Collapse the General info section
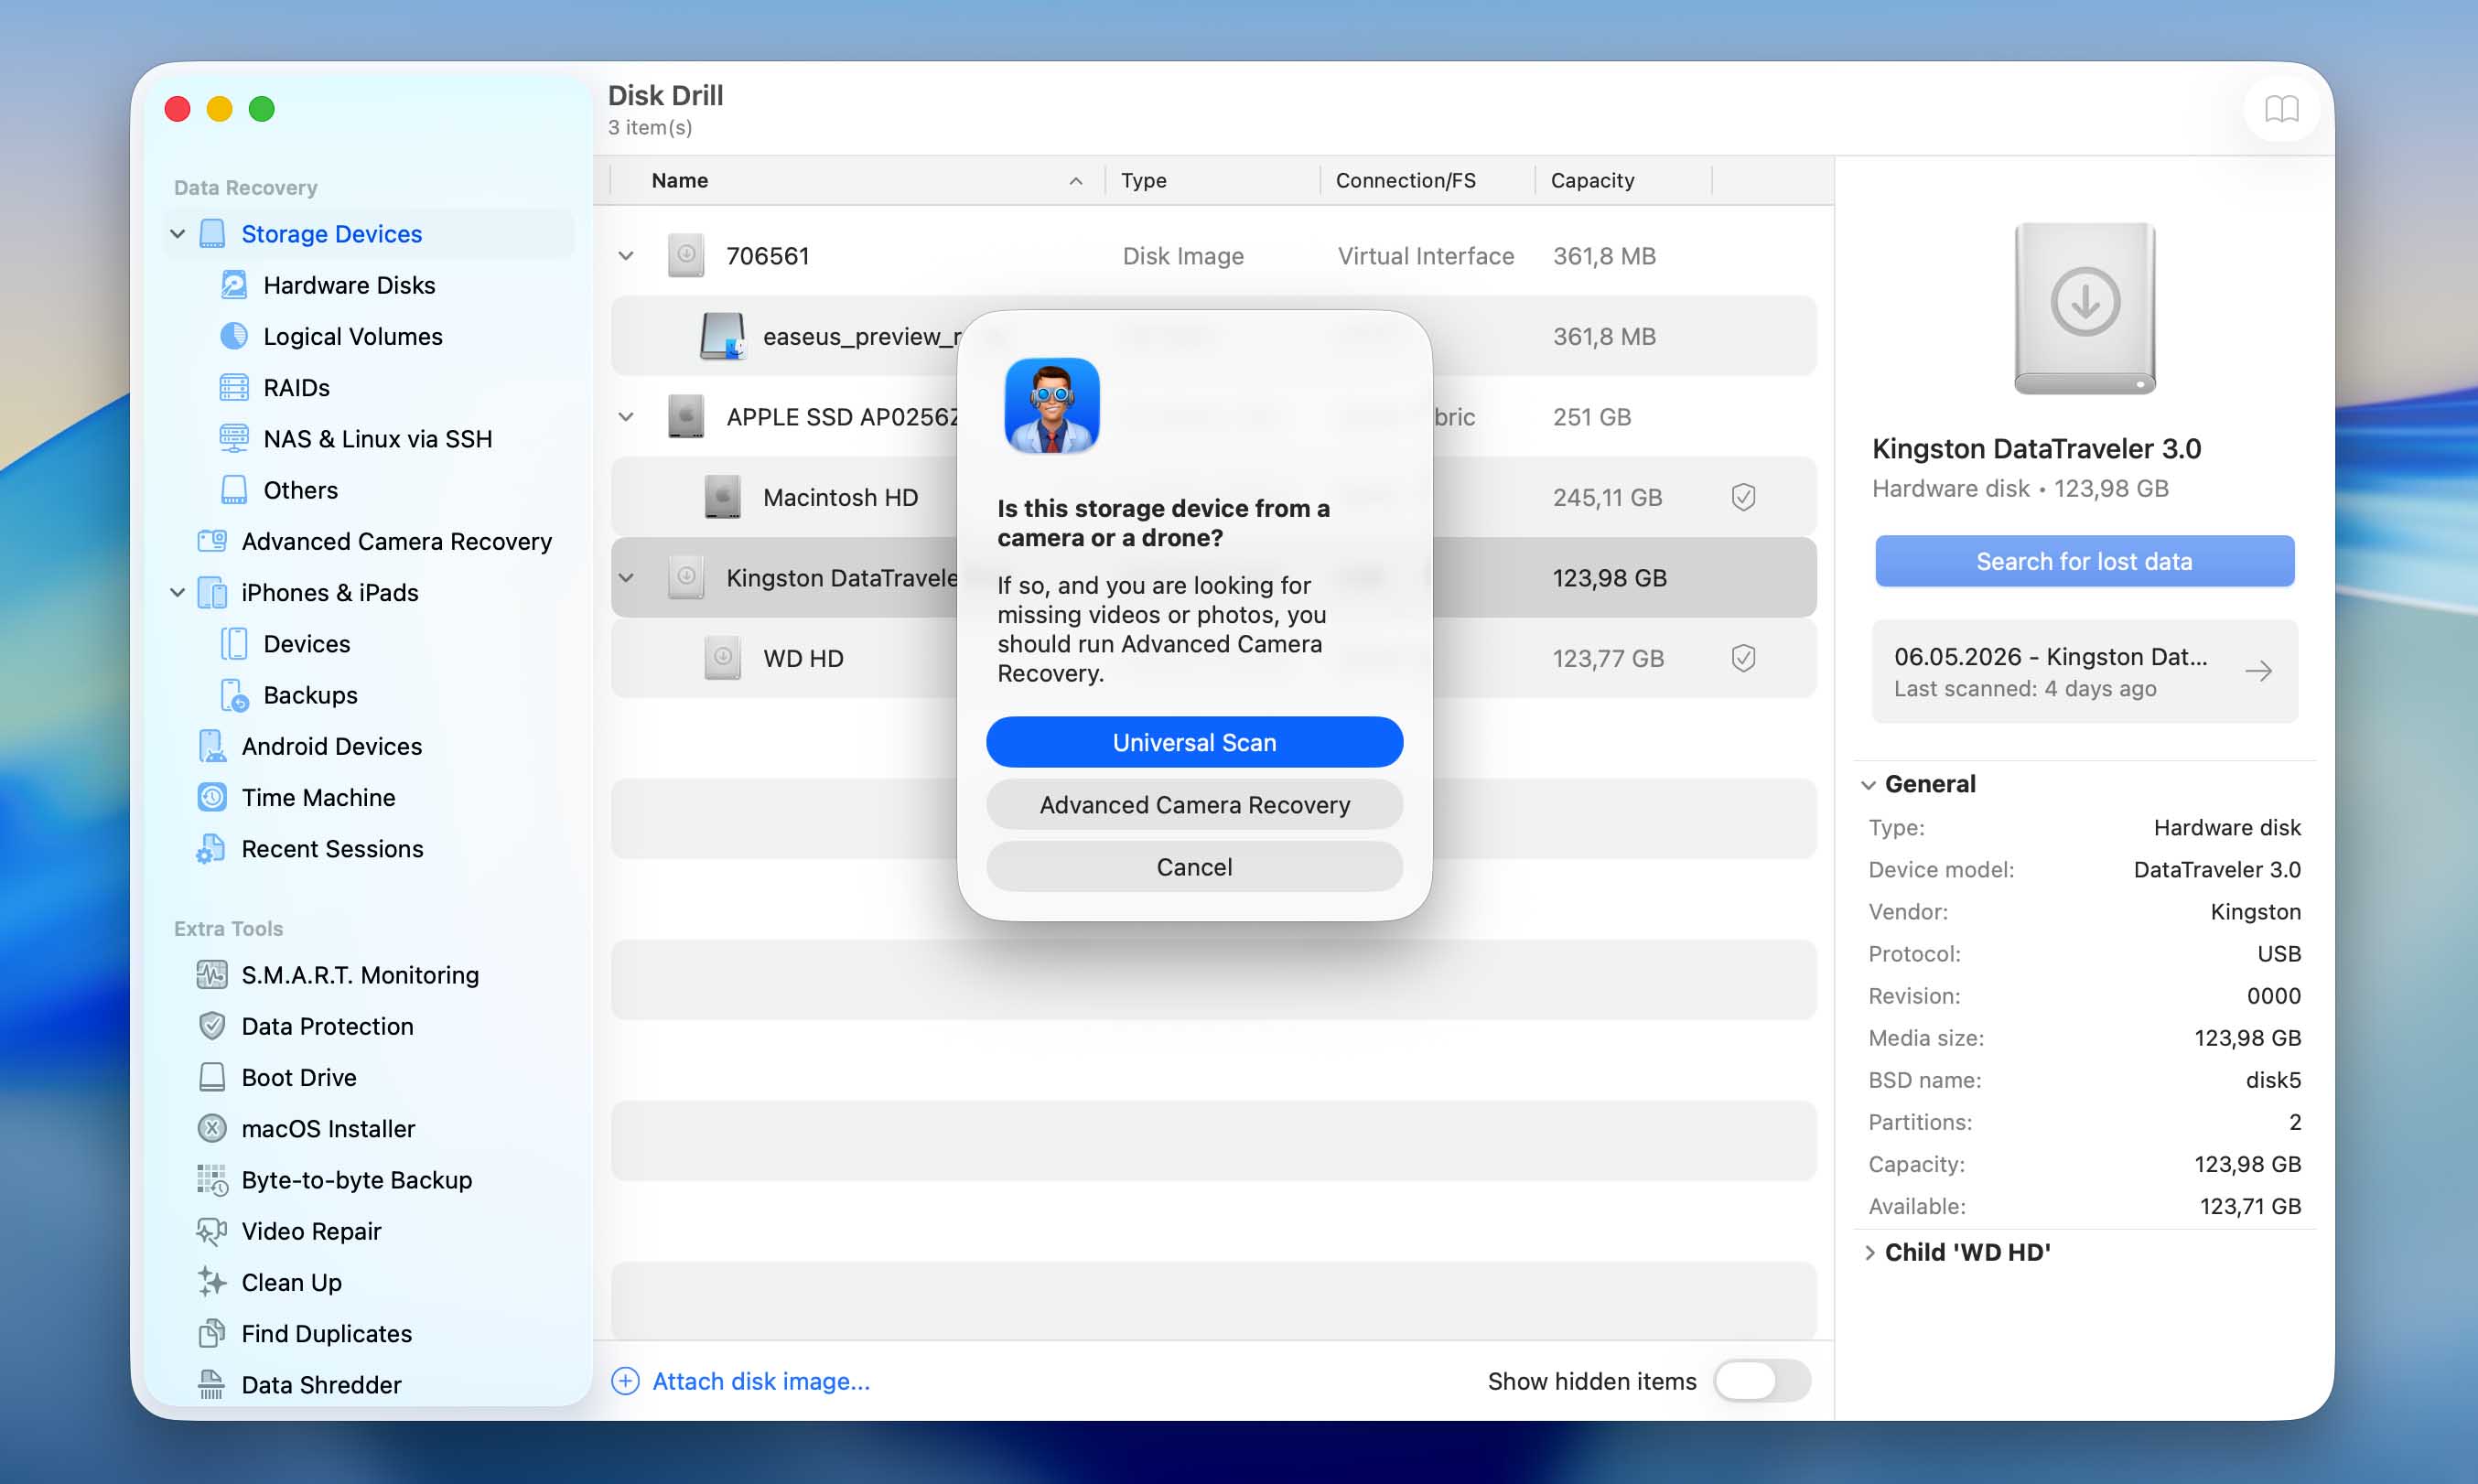Image resolution: width=2478 pixels, height=1484 pixels. tap(1868, 785)
